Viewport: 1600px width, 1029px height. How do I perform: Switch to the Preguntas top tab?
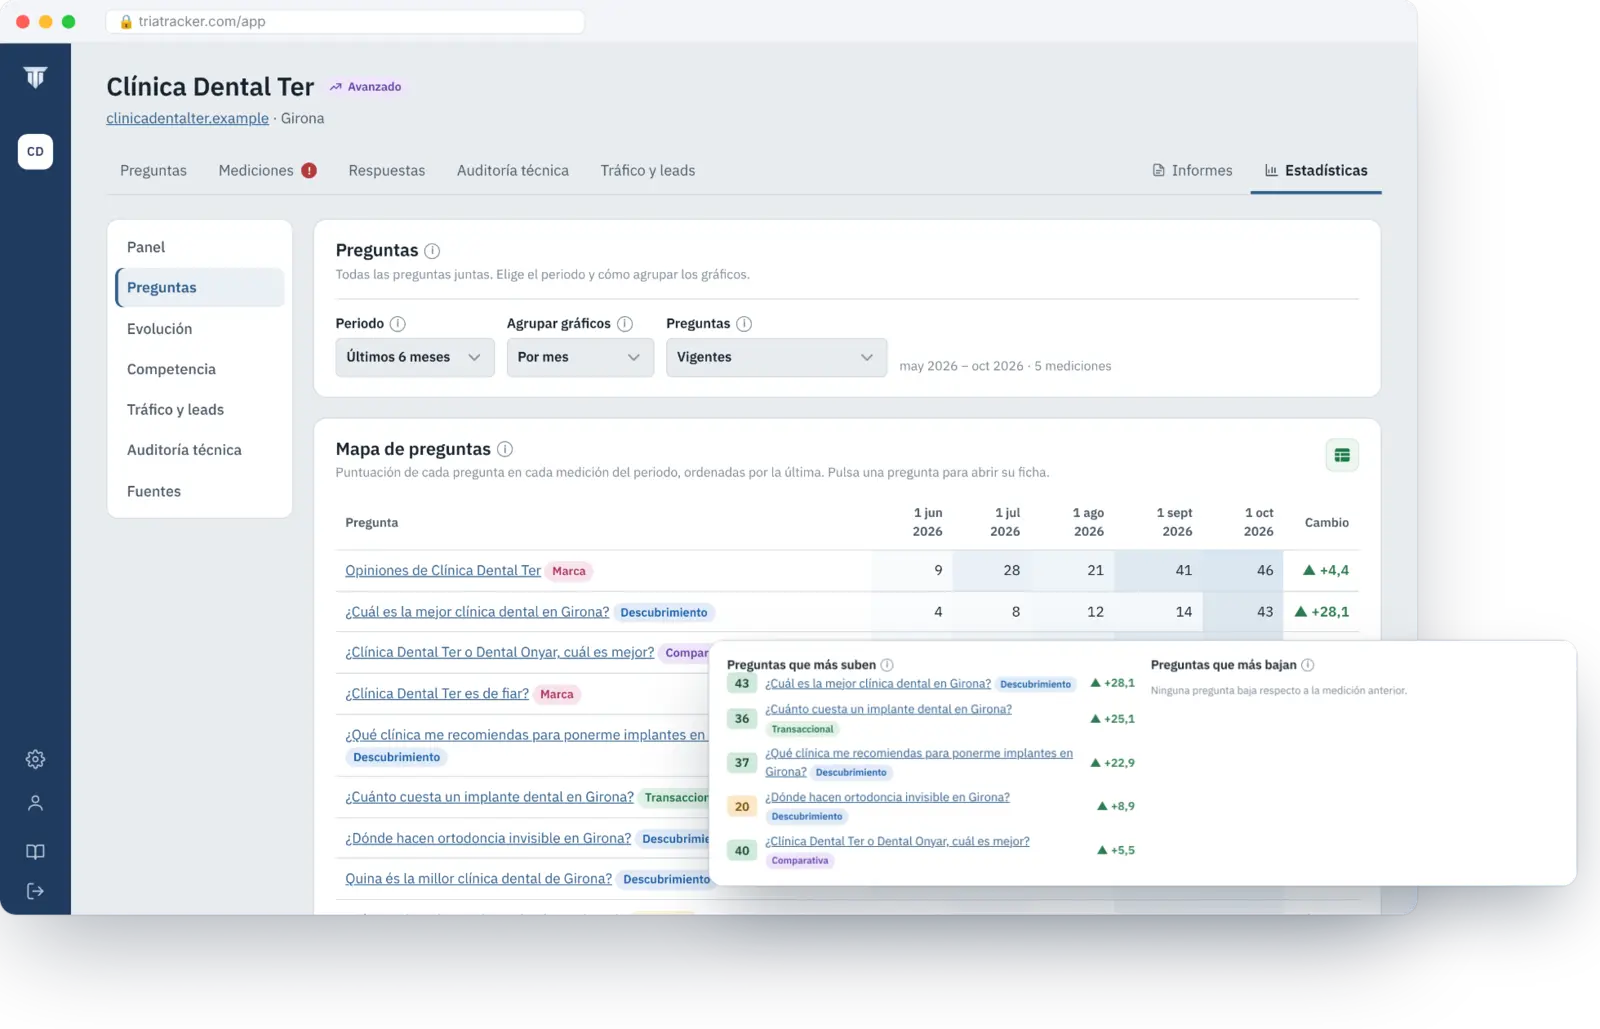tap(153, 171)
